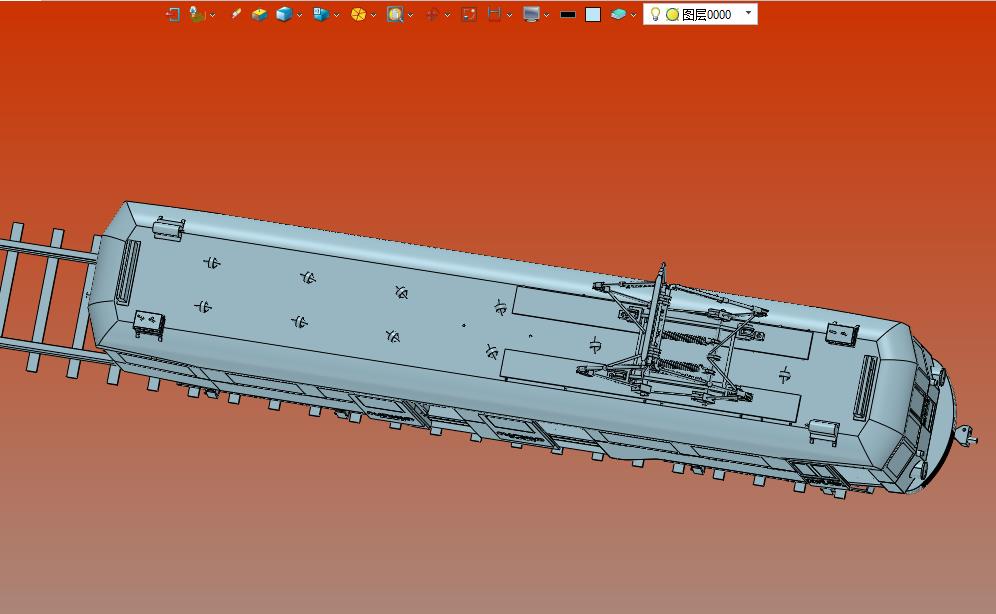Open the zoom options dropdown arrow

[x=410, y=15]
